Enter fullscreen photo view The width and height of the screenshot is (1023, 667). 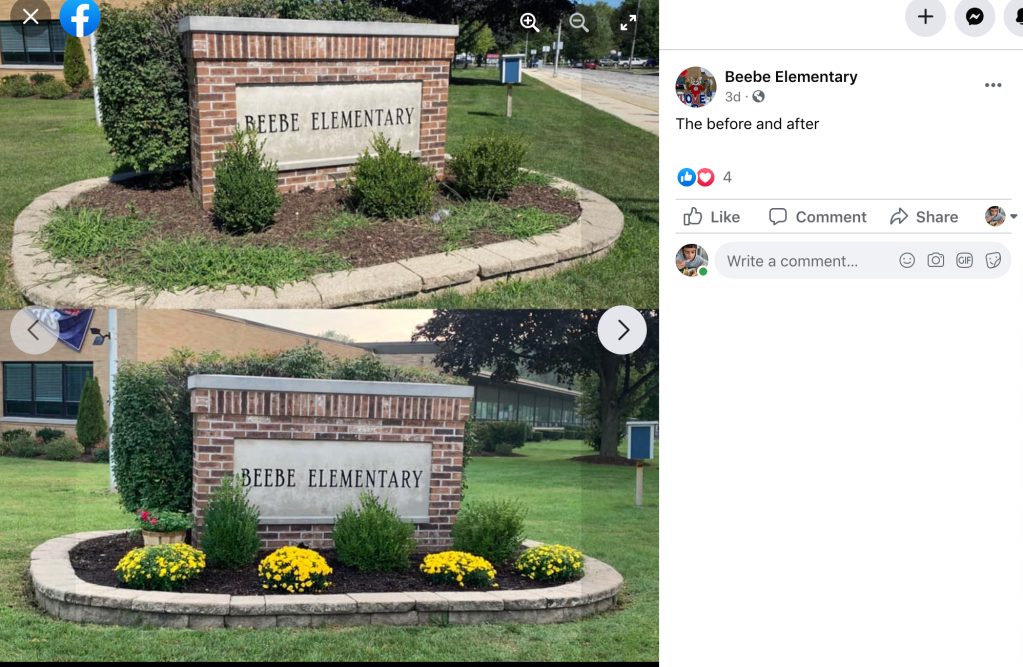[x=628, y=23]
